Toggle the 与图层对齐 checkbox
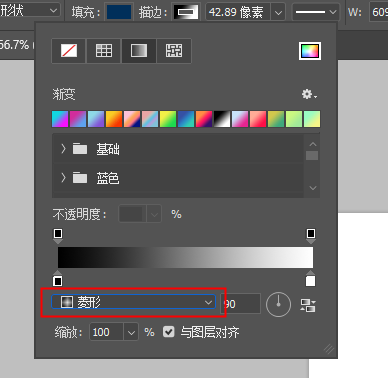 point(169,332)
